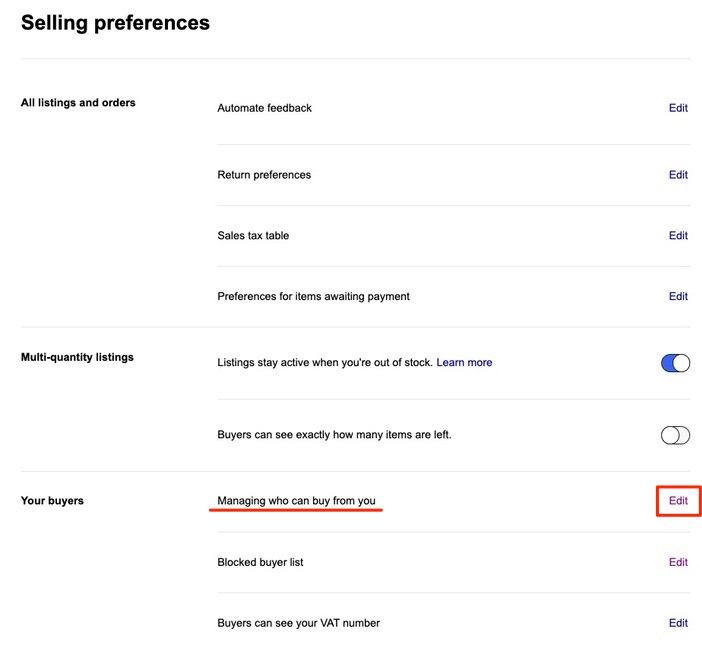This screenshot has height=651, width=702.
Task: Click the underlined Managing who can buy label
Action: click(x=296, y=501)
